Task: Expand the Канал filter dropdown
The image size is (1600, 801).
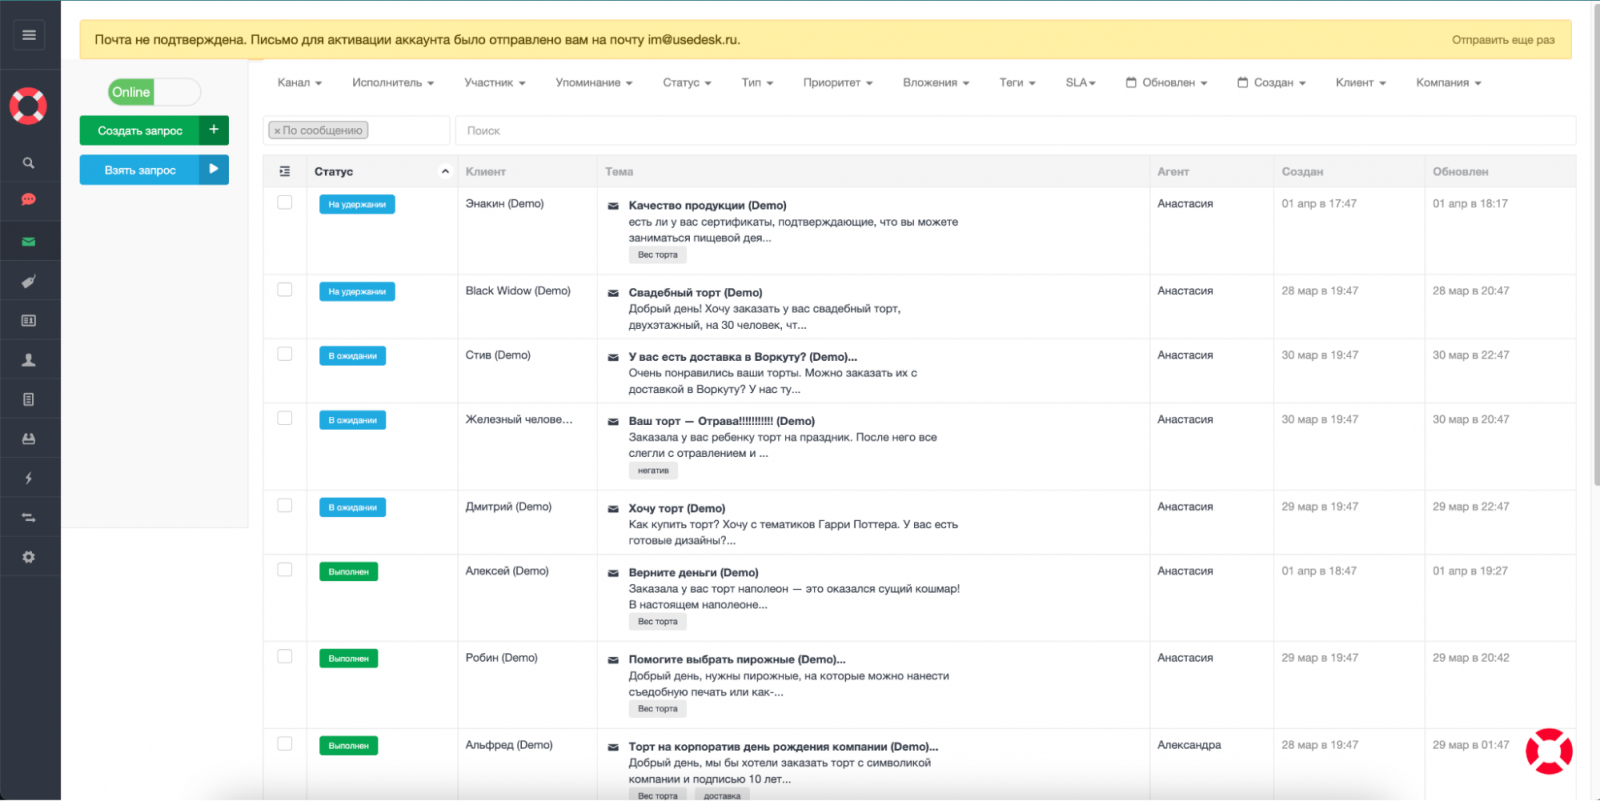Action: (x=299, y=83)
